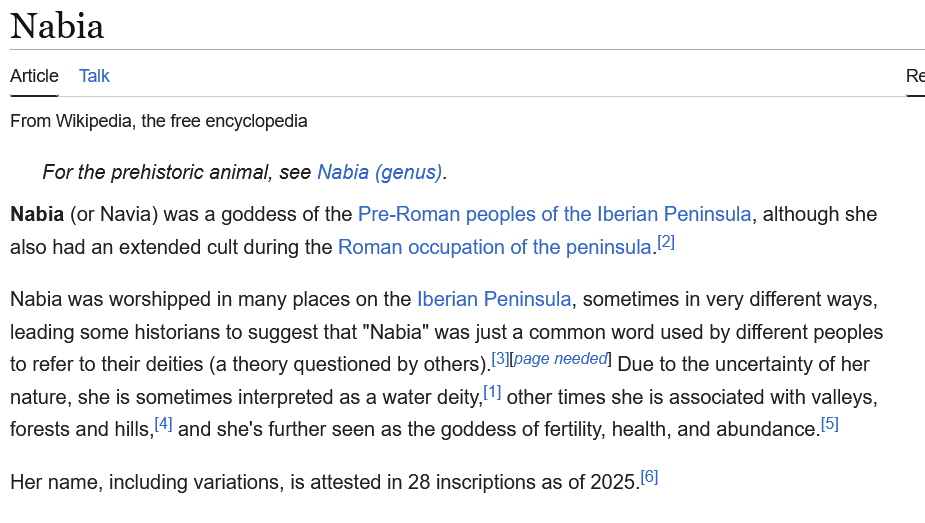The width and height of the screenshot is (925, 523).
Task: Click footnote marker [3]
Action: [500, 359]
